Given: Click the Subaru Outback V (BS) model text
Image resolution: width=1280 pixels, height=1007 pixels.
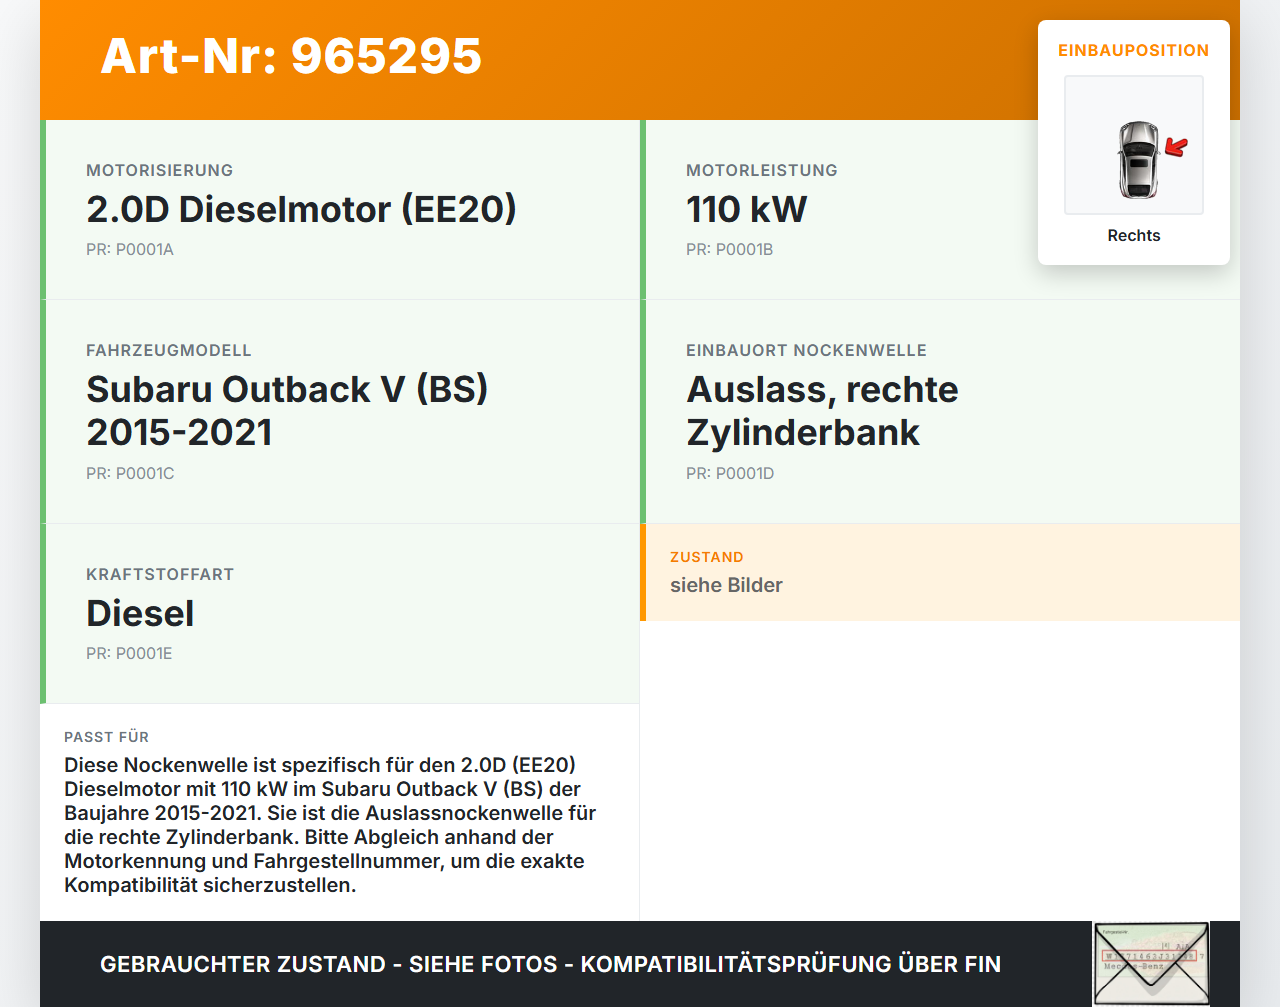Looking at the screenshot, I should [287, 410].
